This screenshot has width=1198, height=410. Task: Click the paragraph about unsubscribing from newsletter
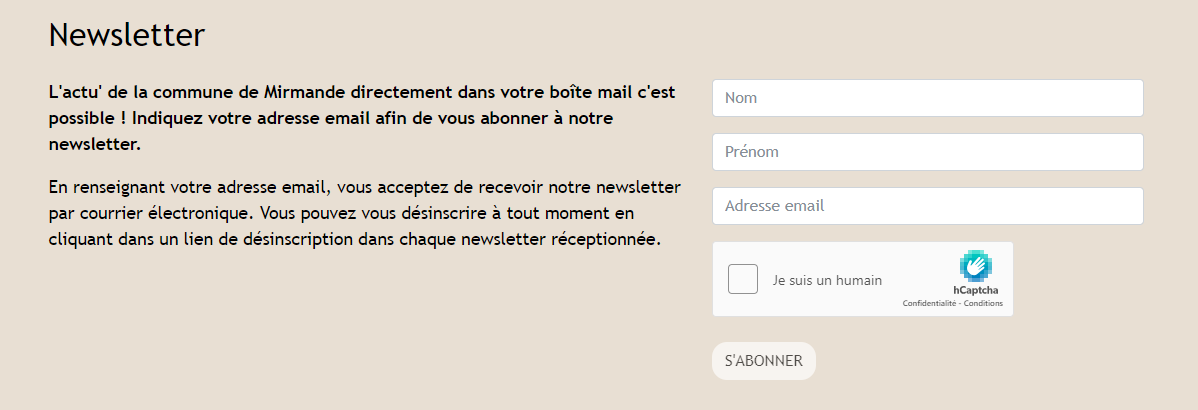(x=364, y=213)
